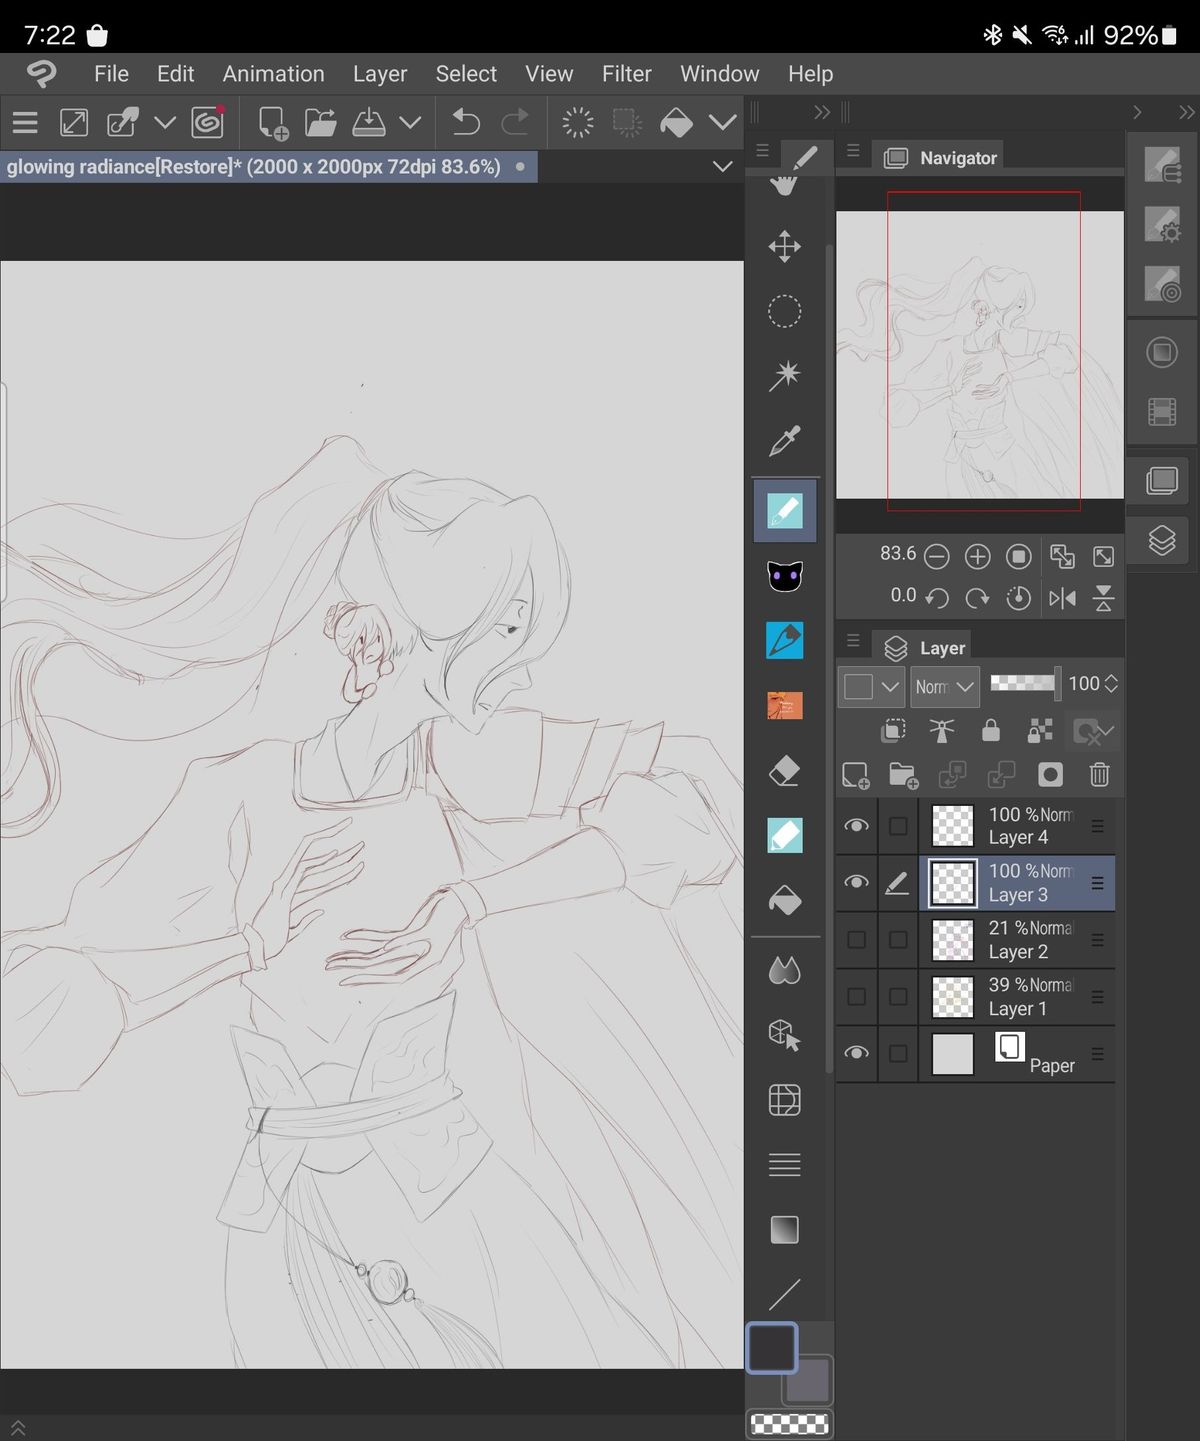Screen dimensions: 1200x1441
Task: Choose the black cat brush tool
Action: (784, 576)
